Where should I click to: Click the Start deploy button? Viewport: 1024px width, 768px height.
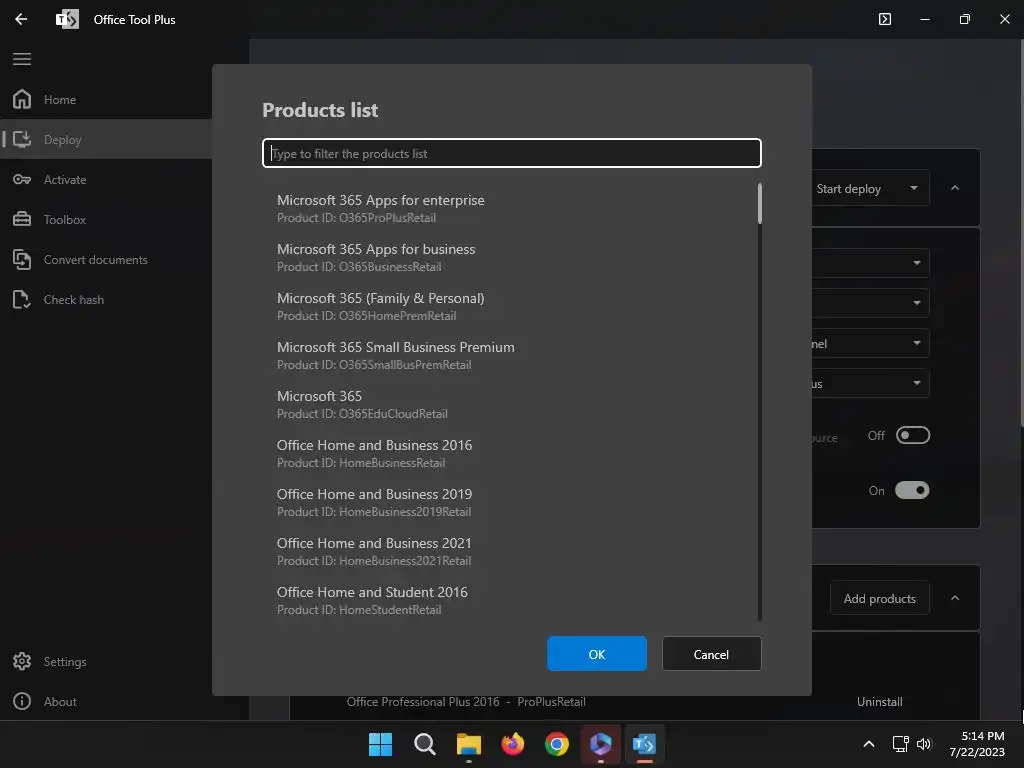point(848,188)
